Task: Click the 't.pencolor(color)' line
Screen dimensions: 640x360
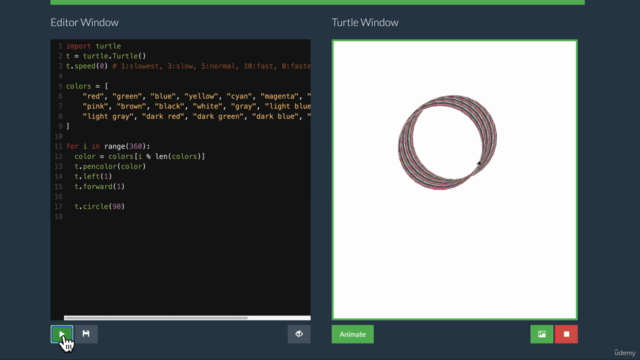Action: (110, 167)
